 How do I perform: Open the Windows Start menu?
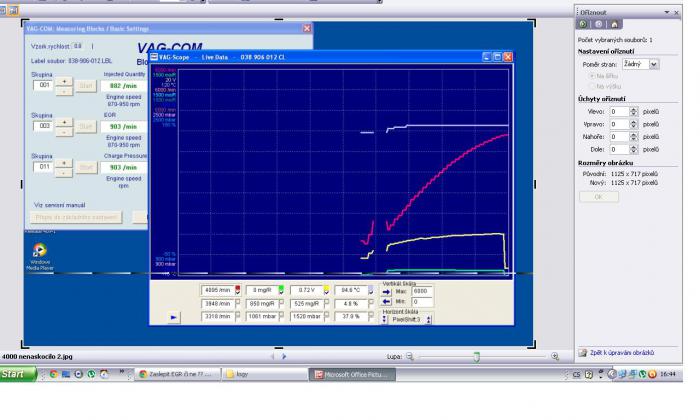pyautogui.click(x=18, y=374)
